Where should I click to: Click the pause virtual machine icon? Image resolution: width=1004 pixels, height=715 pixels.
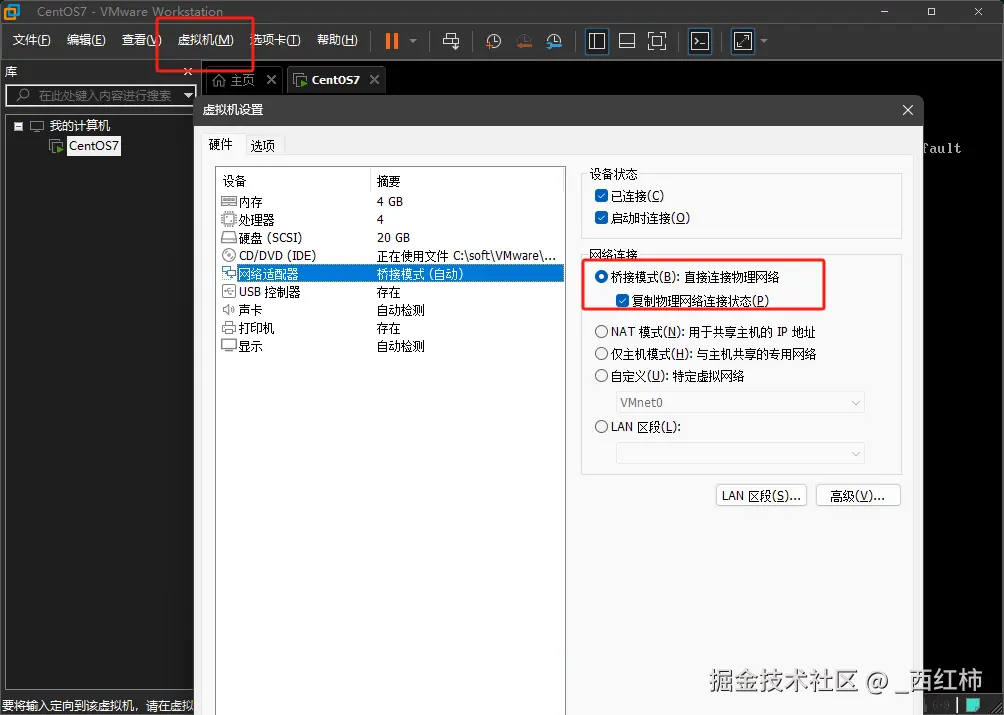coord(391,41)
